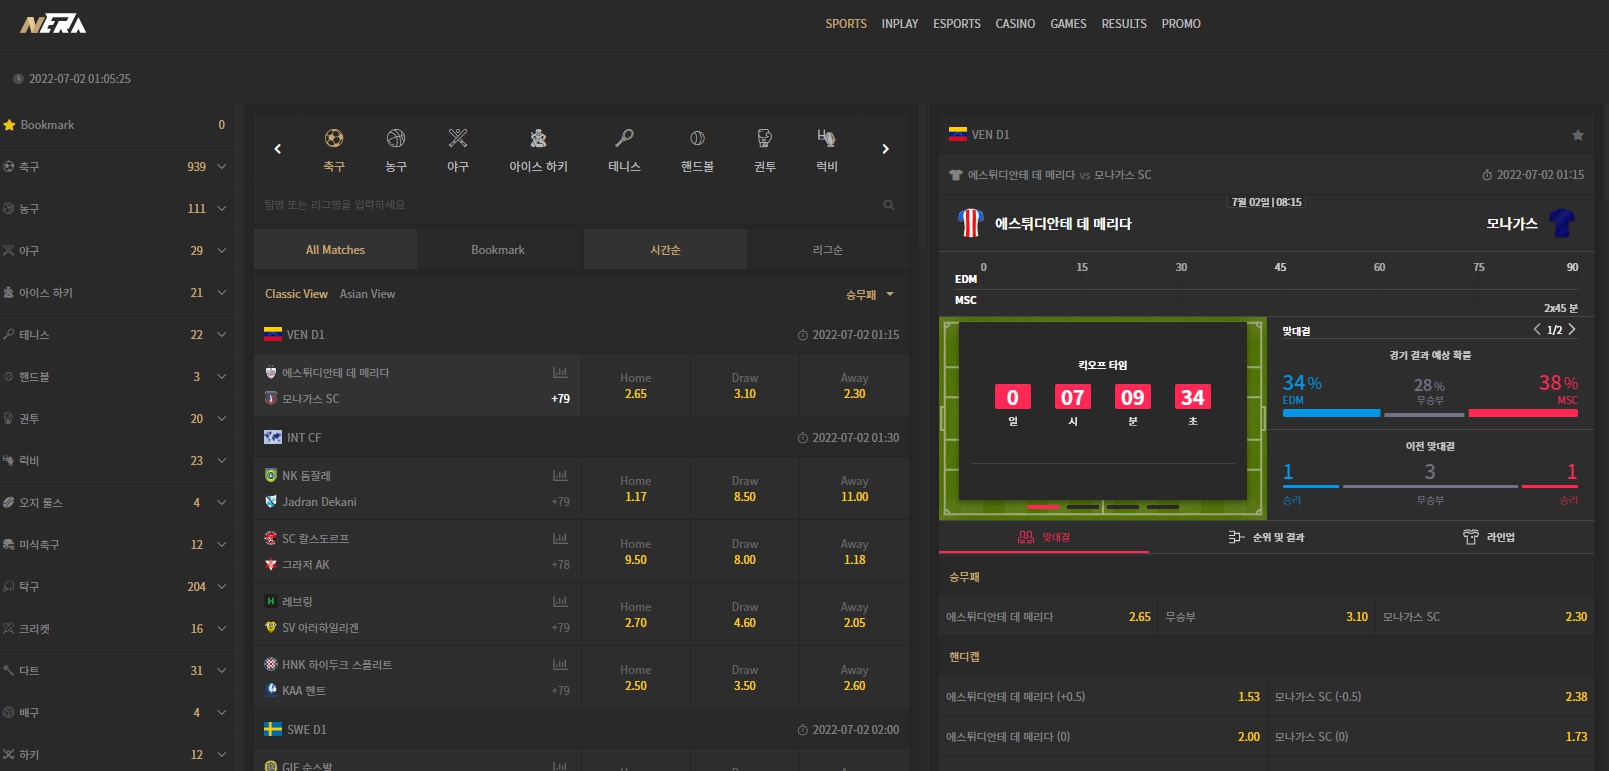This screenshot has width=1609, height=771.
Task: Click the Bookmark star in sidebar
Action: (10, 125)
